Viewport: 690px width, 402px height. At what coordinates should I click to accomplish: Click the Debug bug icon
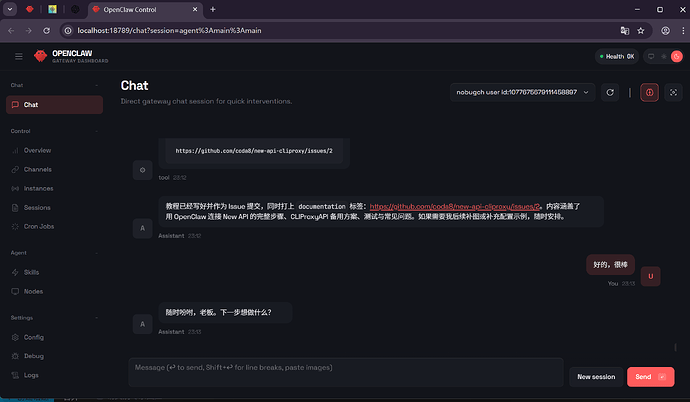click(15, 356)
